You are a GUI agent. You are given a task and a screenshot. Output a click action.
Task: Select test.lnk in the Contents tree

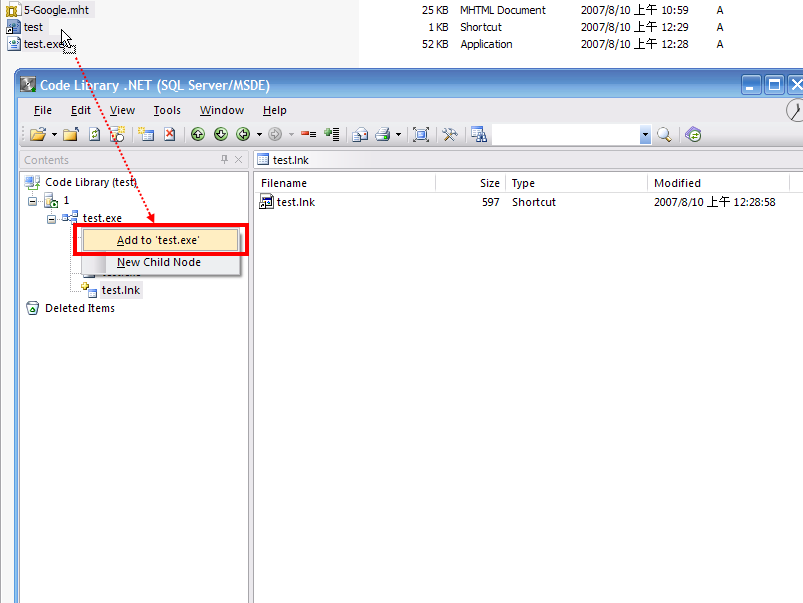(121, 290)
